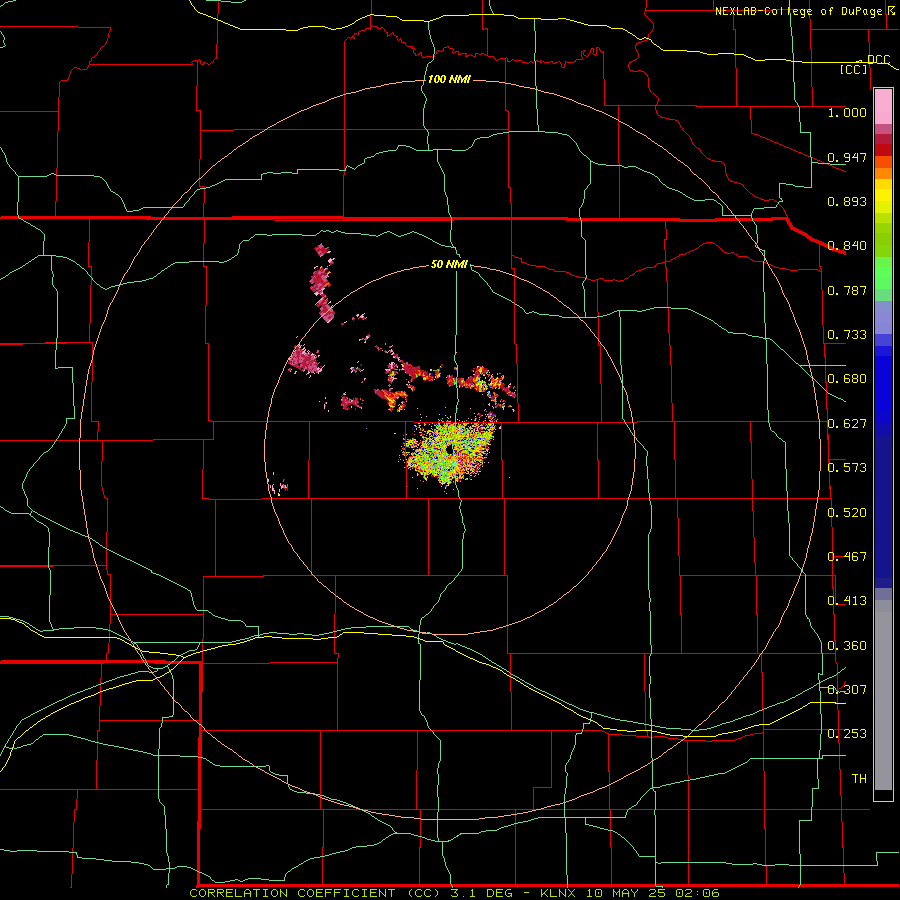Select the 0.520 scale value

pos(847,513)
